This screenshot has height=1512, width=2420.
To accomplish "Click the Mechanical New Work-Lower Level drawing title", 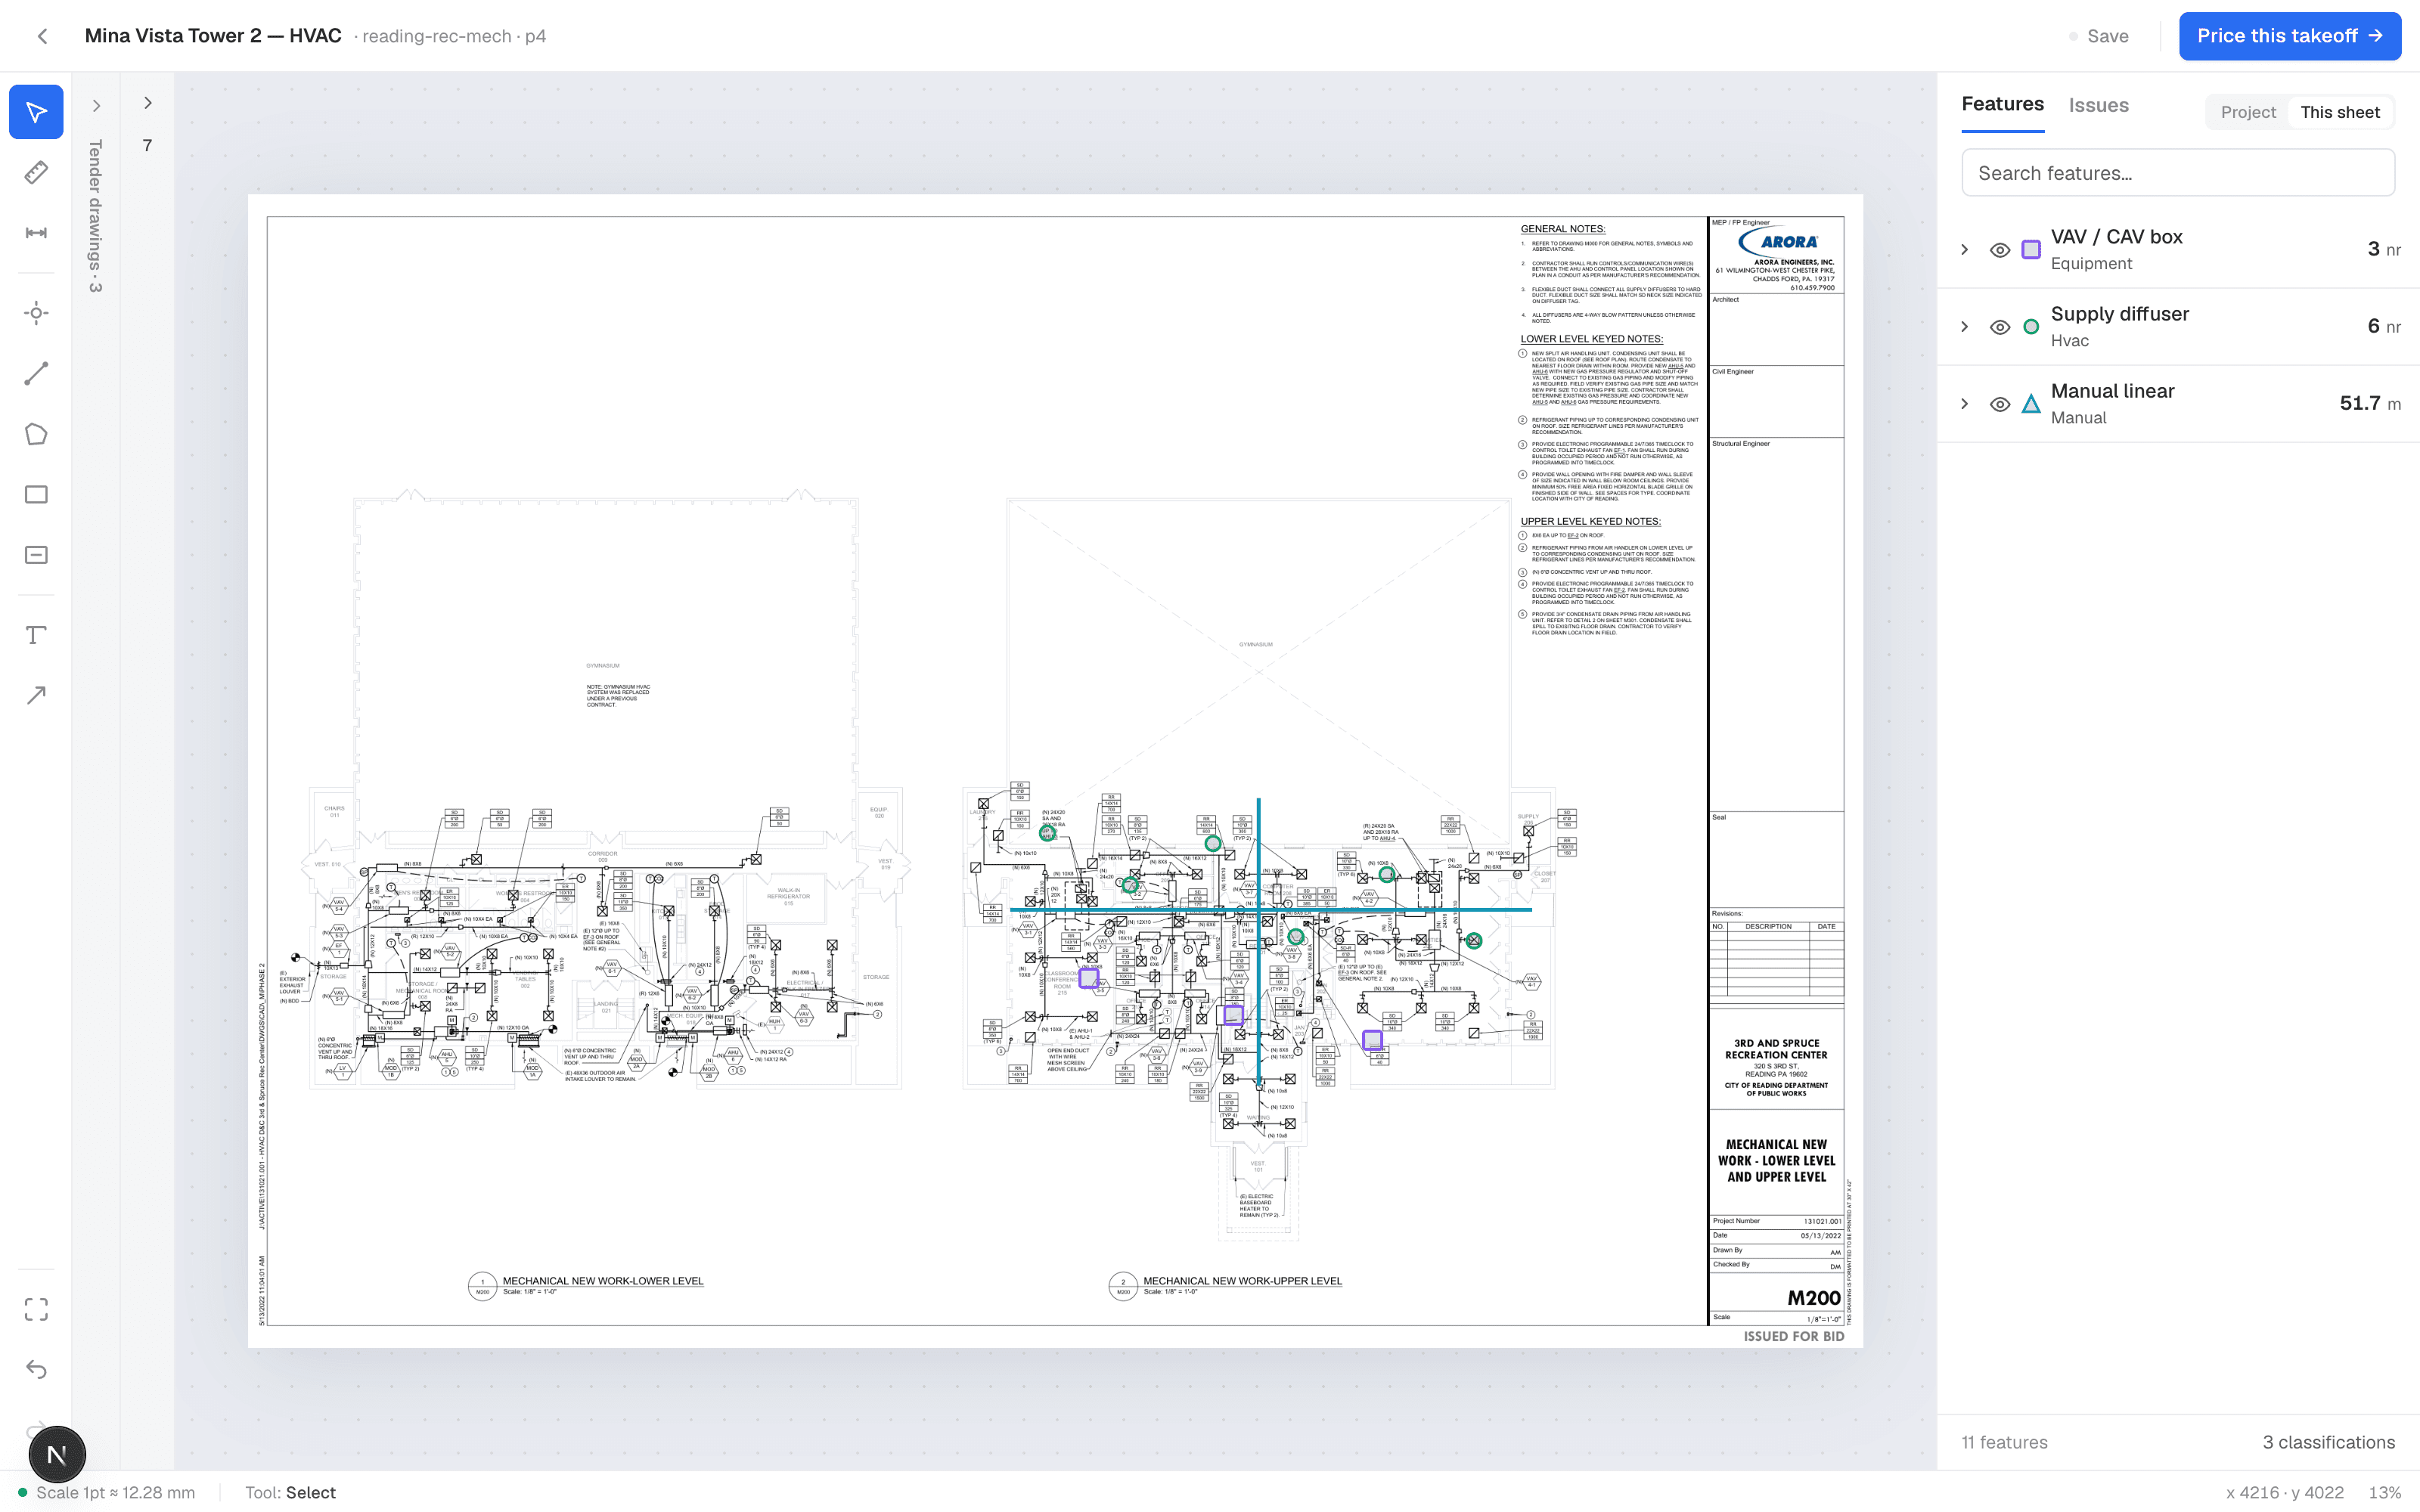I will 603,1281.
